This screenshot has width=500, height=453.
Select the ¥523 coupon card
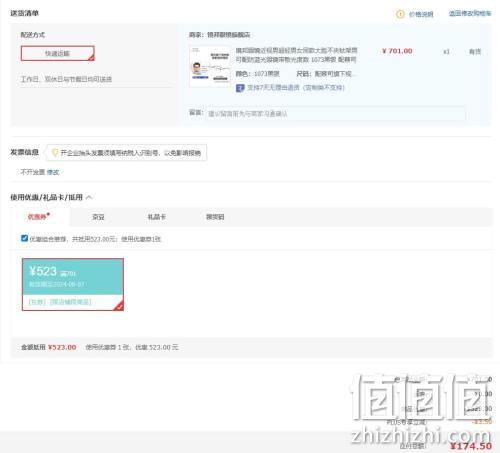pyautogui.click(x=73, y=284)
